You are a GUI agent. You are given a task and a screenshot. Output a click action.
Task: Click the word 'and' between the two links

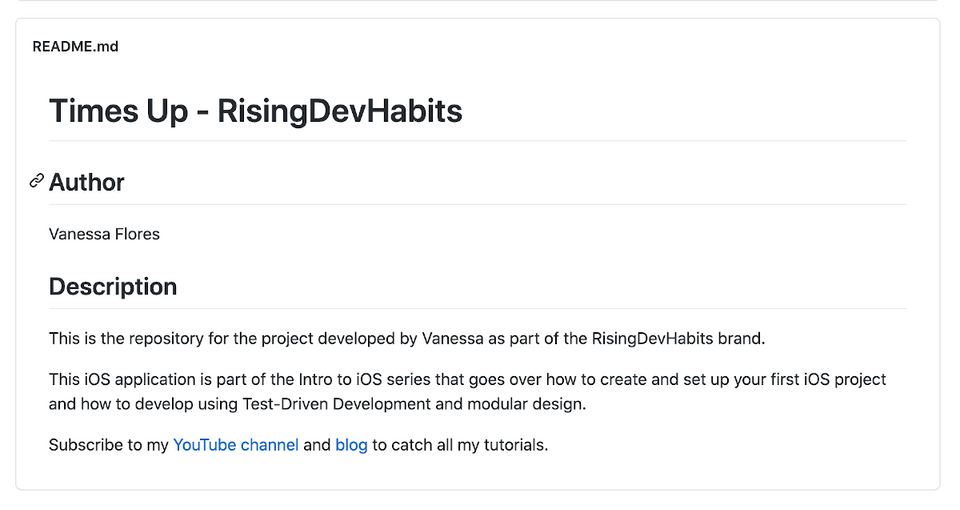point(317,445)
